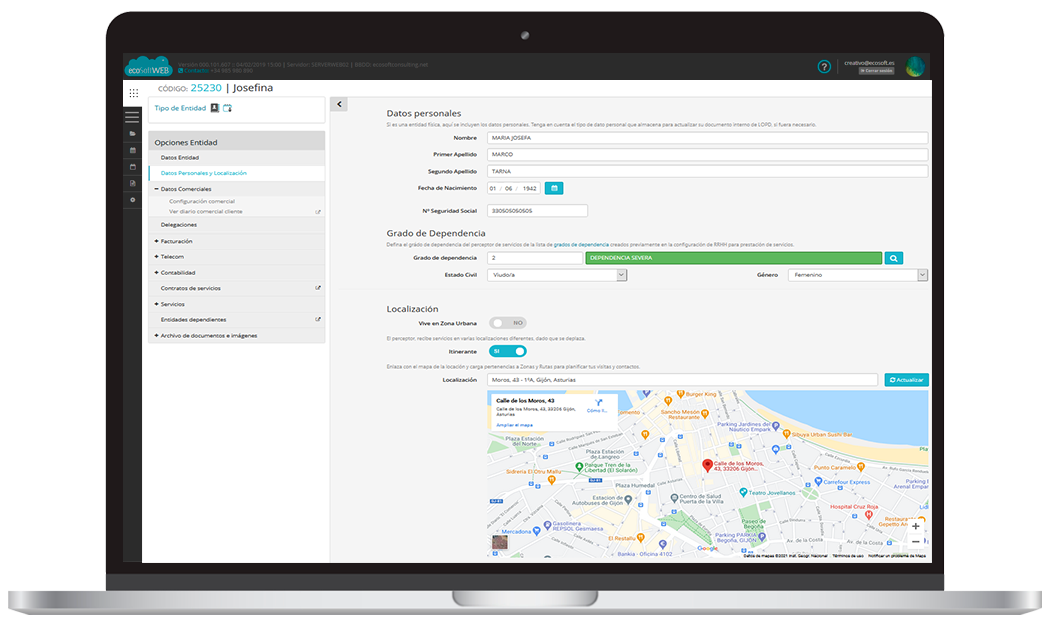Open the help question mark icon
Image resolution: width=1052 pixels, height=627 pixels.
824,67
